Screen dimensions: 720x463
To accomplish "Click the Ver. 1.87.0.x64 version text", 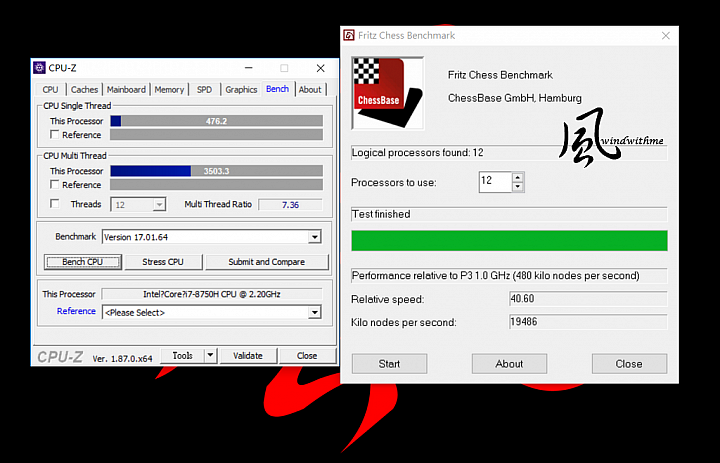I will 122,359.
